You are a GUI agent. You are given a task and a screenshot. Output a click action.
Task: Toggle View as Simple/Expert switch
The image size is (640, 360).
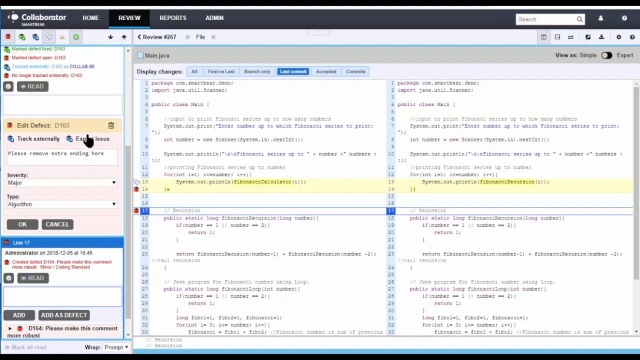click(607, 56)
